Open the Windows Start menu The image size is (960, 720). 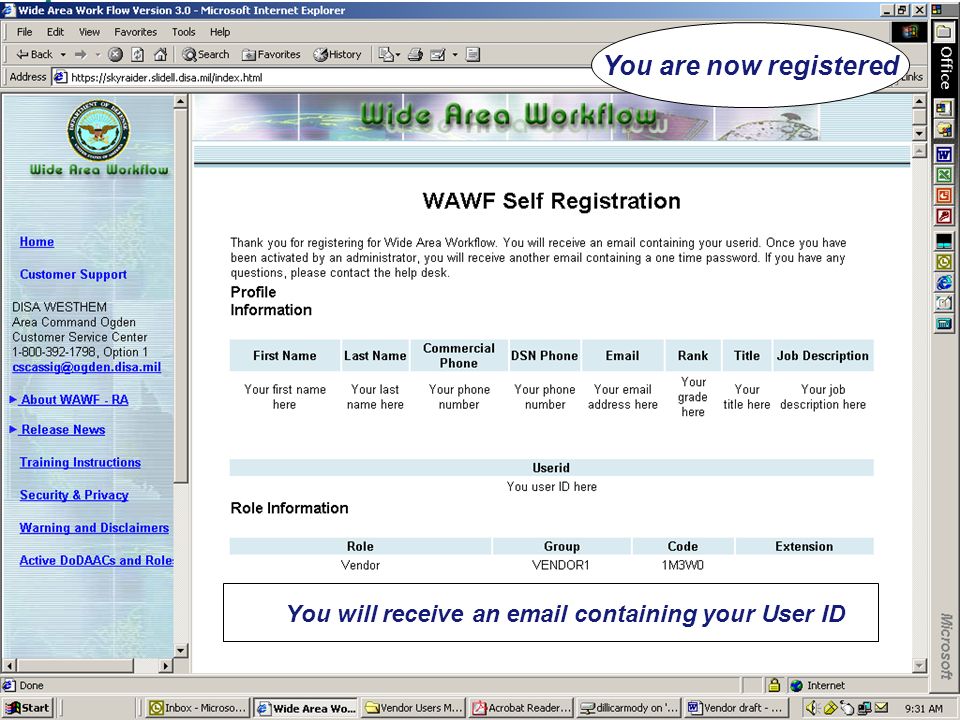coord(28,708)
